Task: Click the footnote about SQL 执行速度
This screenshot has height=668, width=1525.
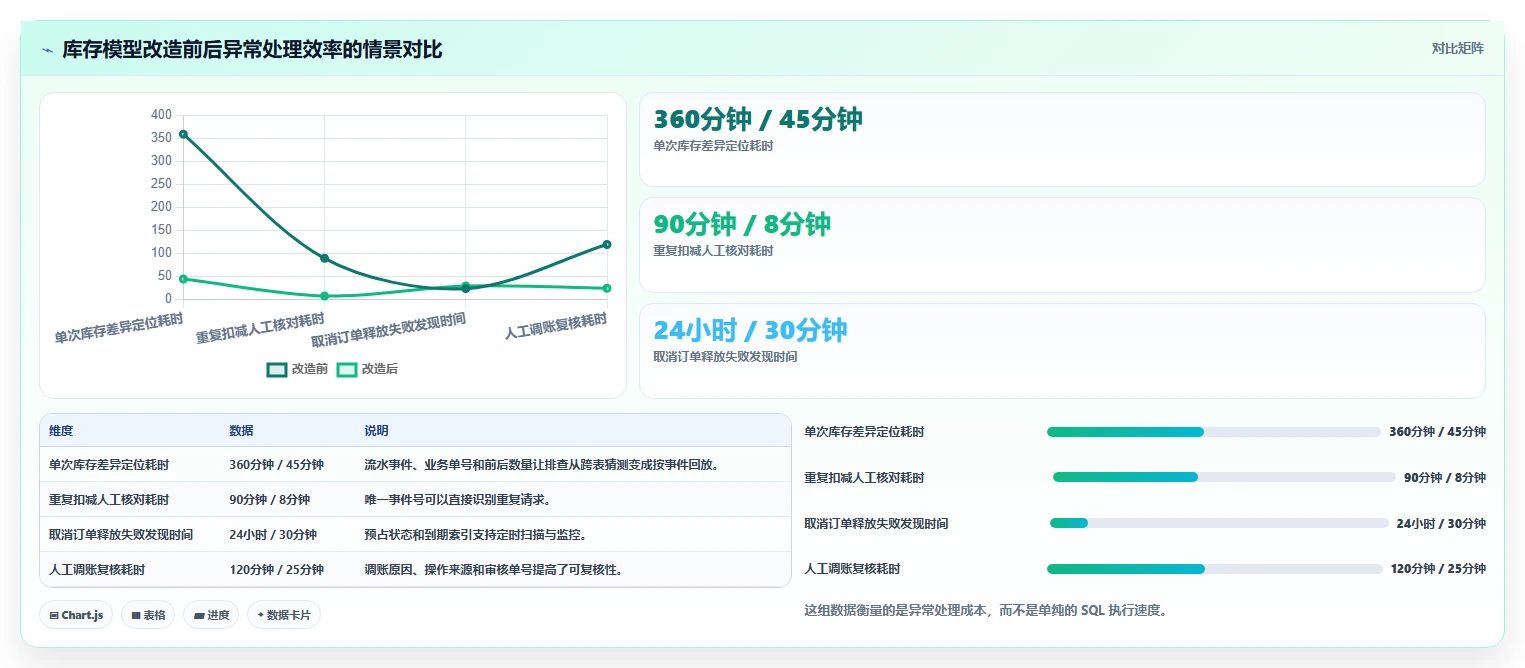Action: pos(985,610)
